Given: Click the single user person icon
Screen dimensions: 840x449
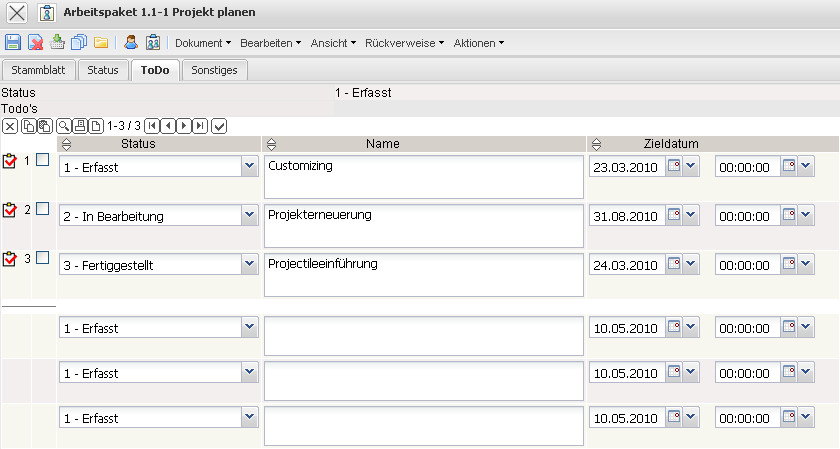Looking at the screenshot, I should coord(130,42).
